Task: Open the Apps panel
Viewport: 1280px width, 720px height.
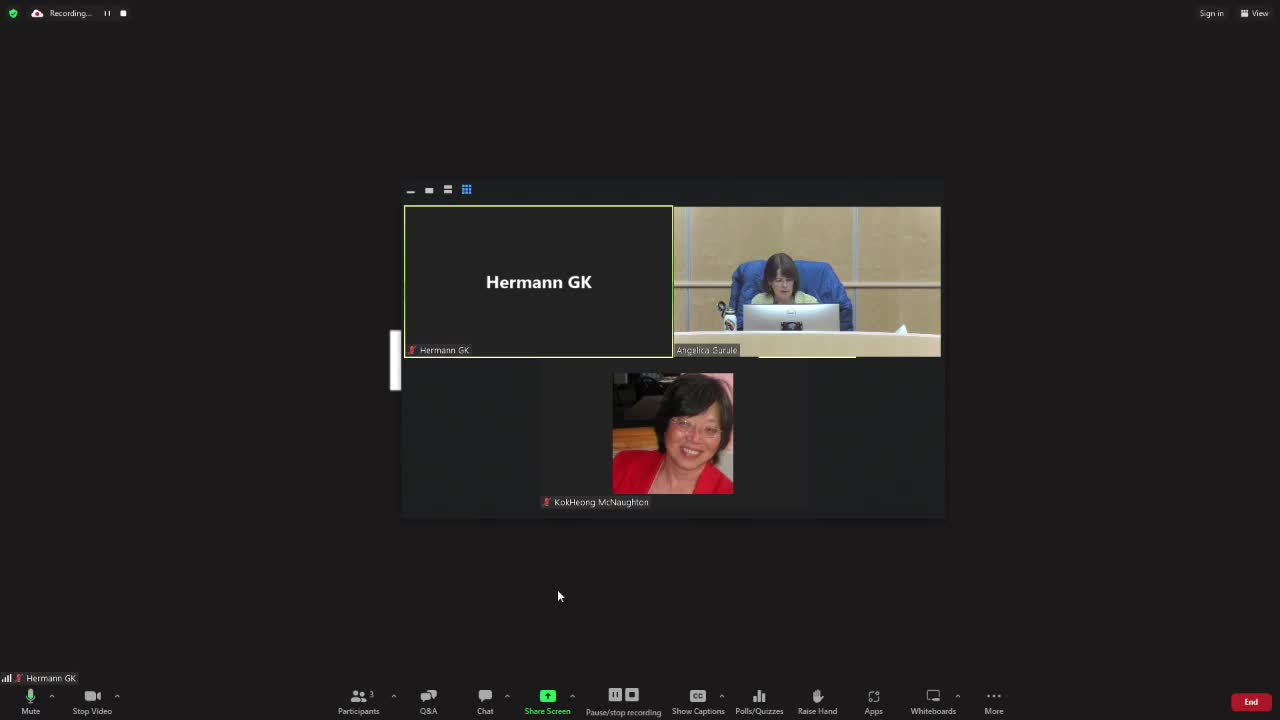Action: point(873,701)
